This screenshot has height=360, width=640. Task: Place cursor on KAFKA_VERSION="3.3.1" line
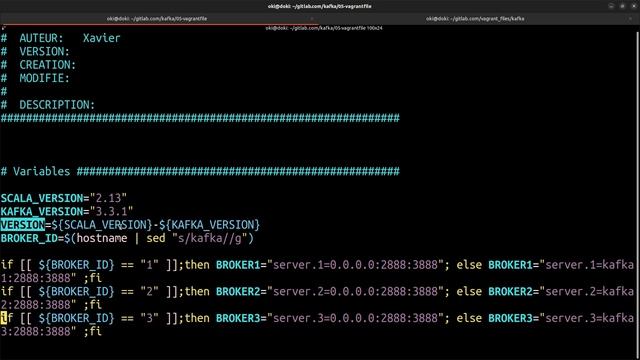pyautogui.click(x=67, y=211)
